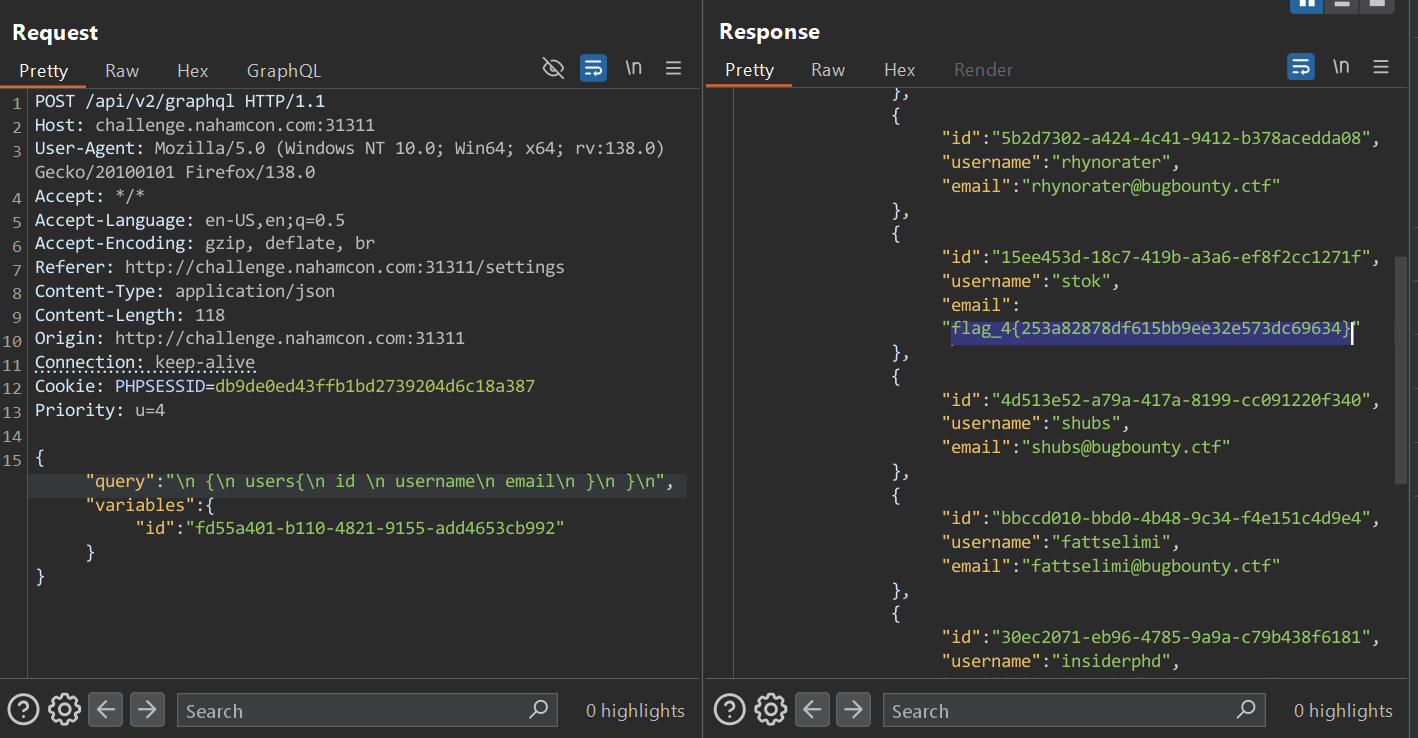Open the Hex tab in Response
Screen dimensions: 1418x738
coord(899,70)
